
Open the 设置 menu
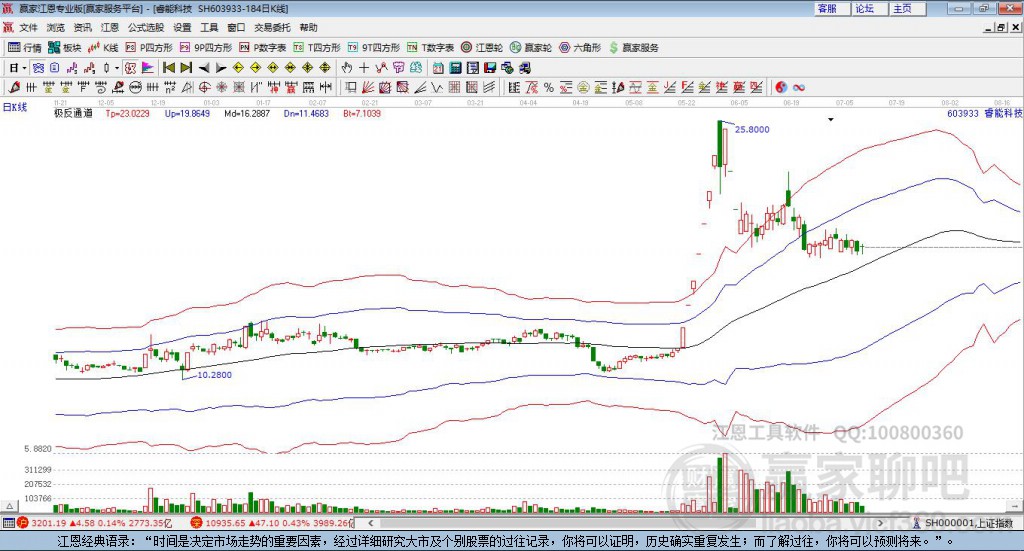point(182,27)
